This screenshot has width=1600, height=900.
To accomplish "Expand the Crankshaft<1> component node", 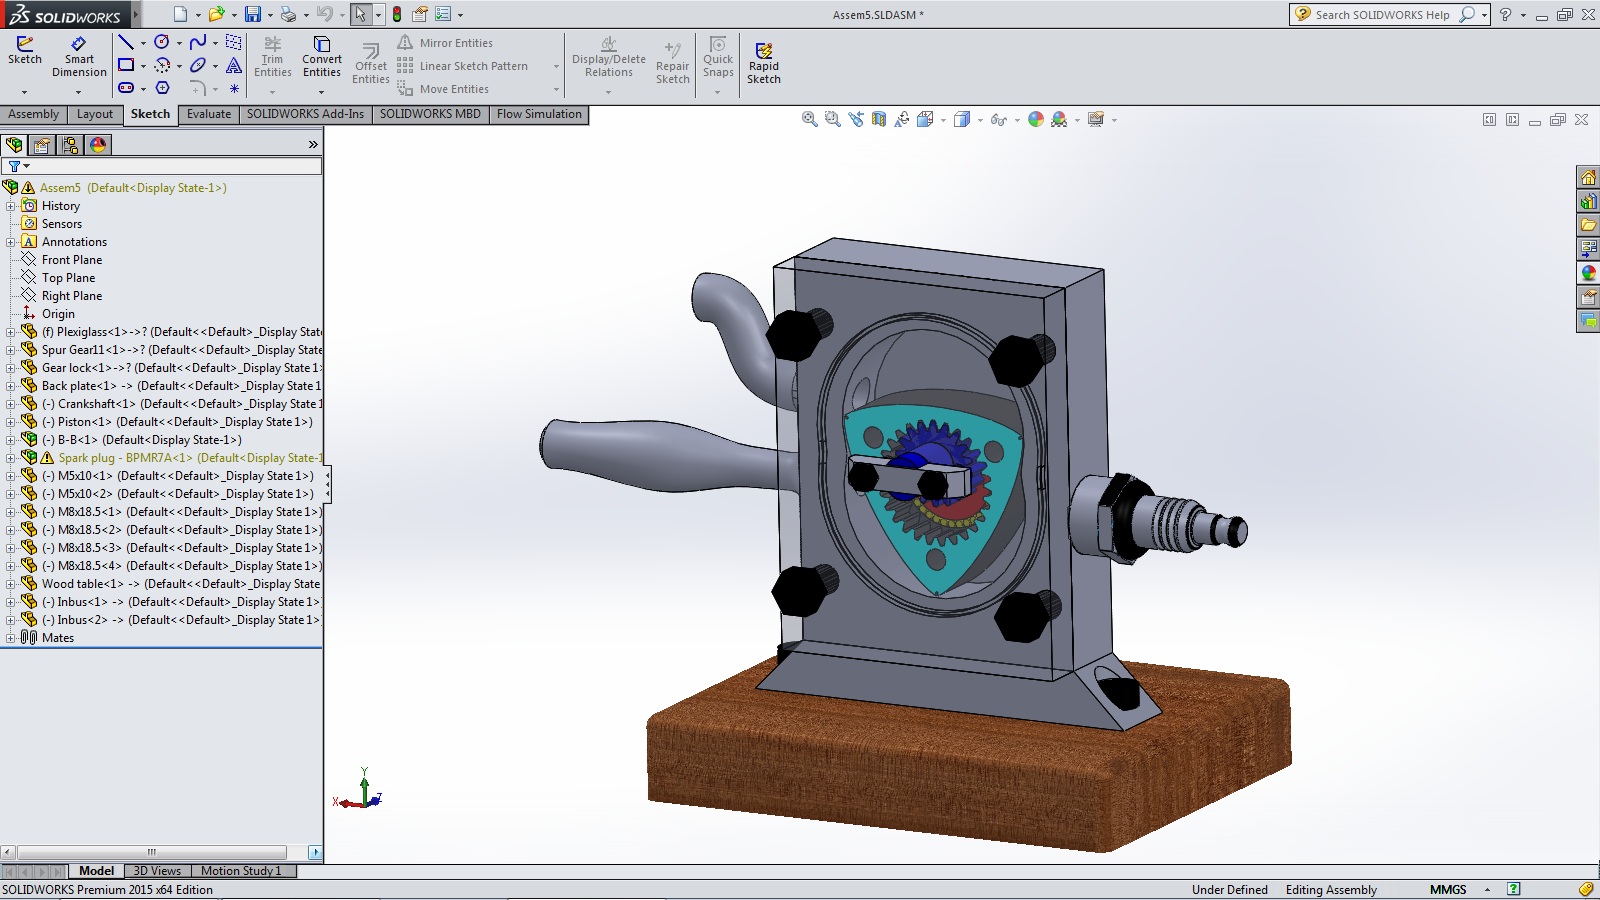I will point(10,404).
